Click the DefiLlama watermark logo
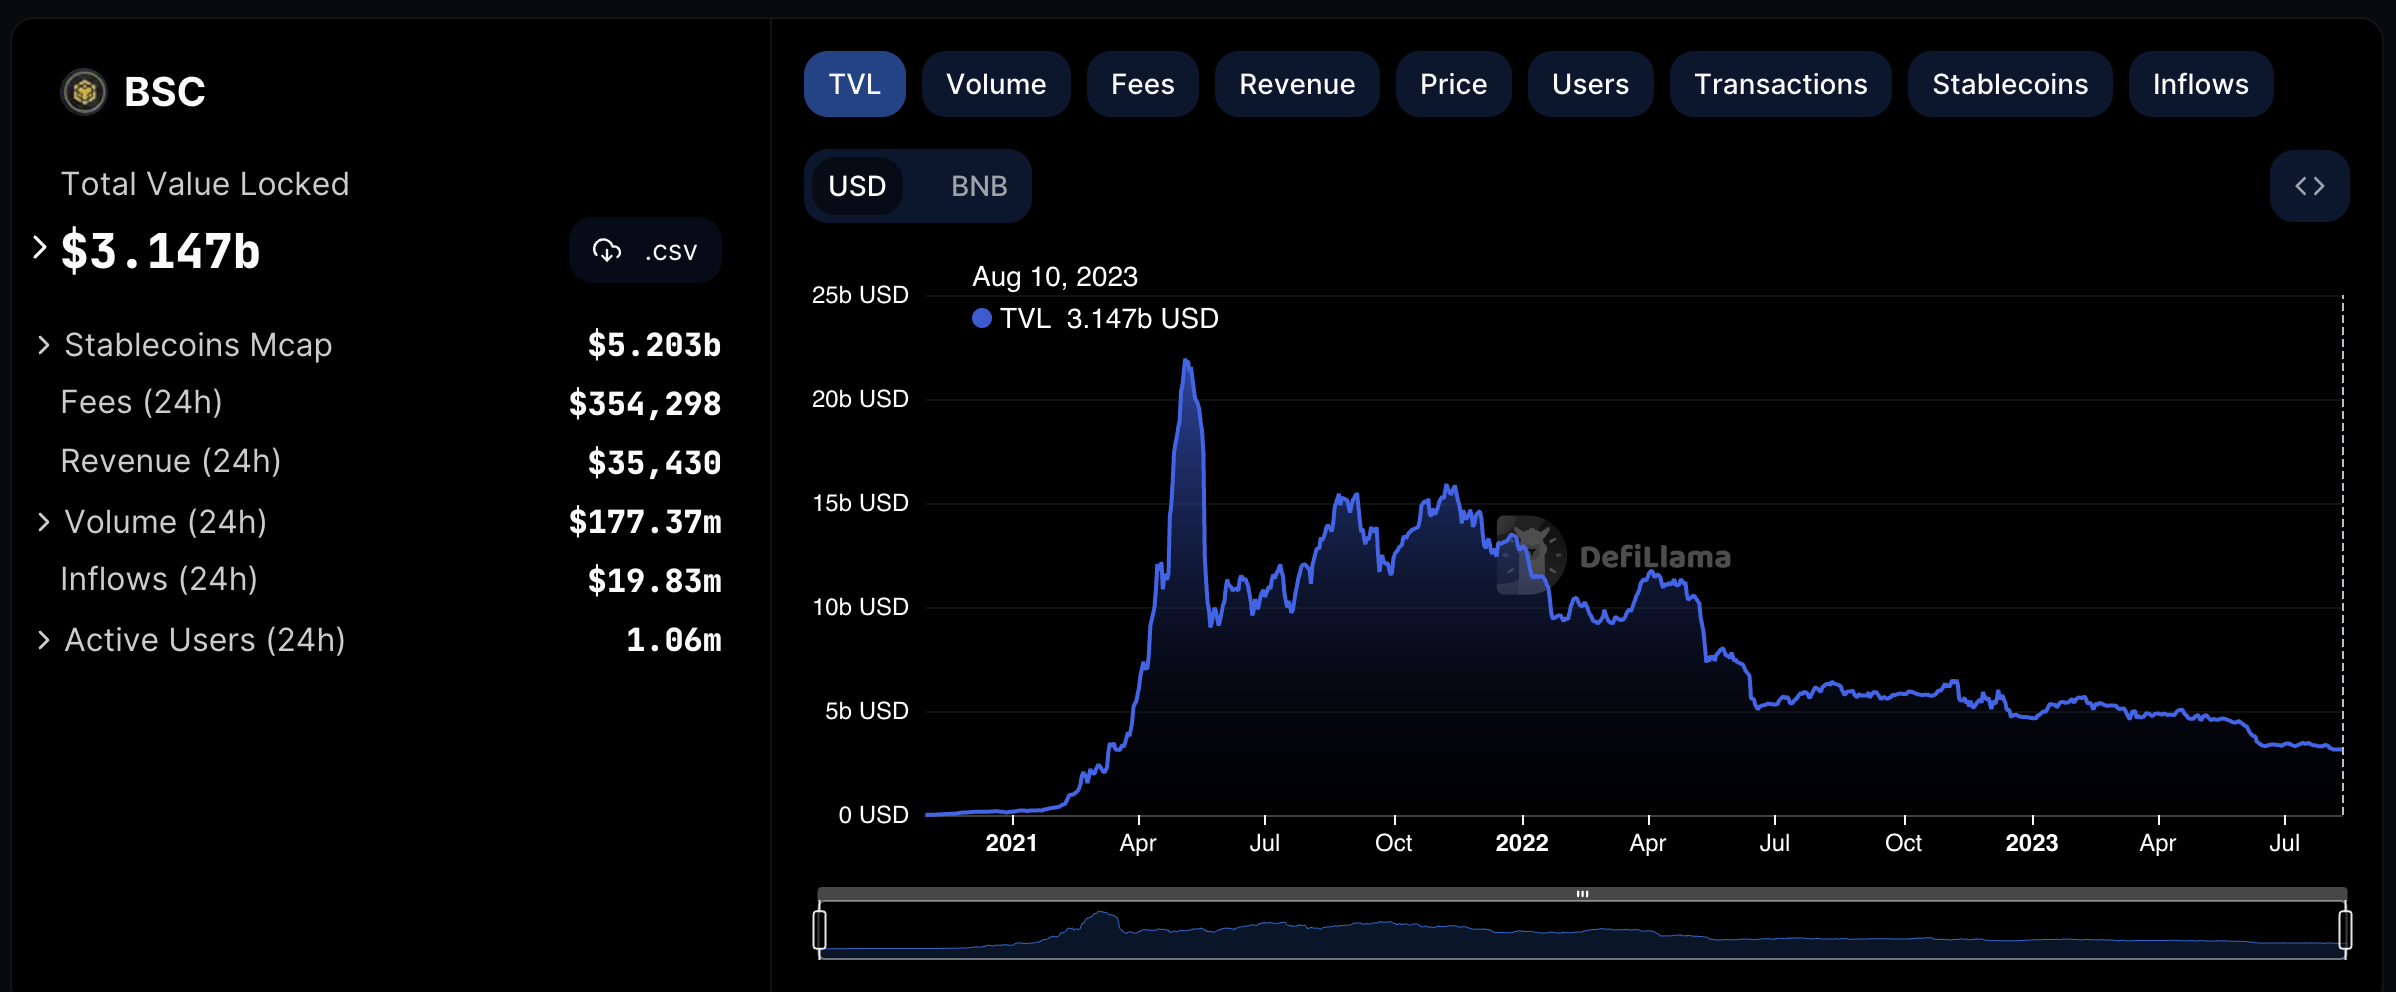Screen dimensions: 2396x992 click(1530, 556)
